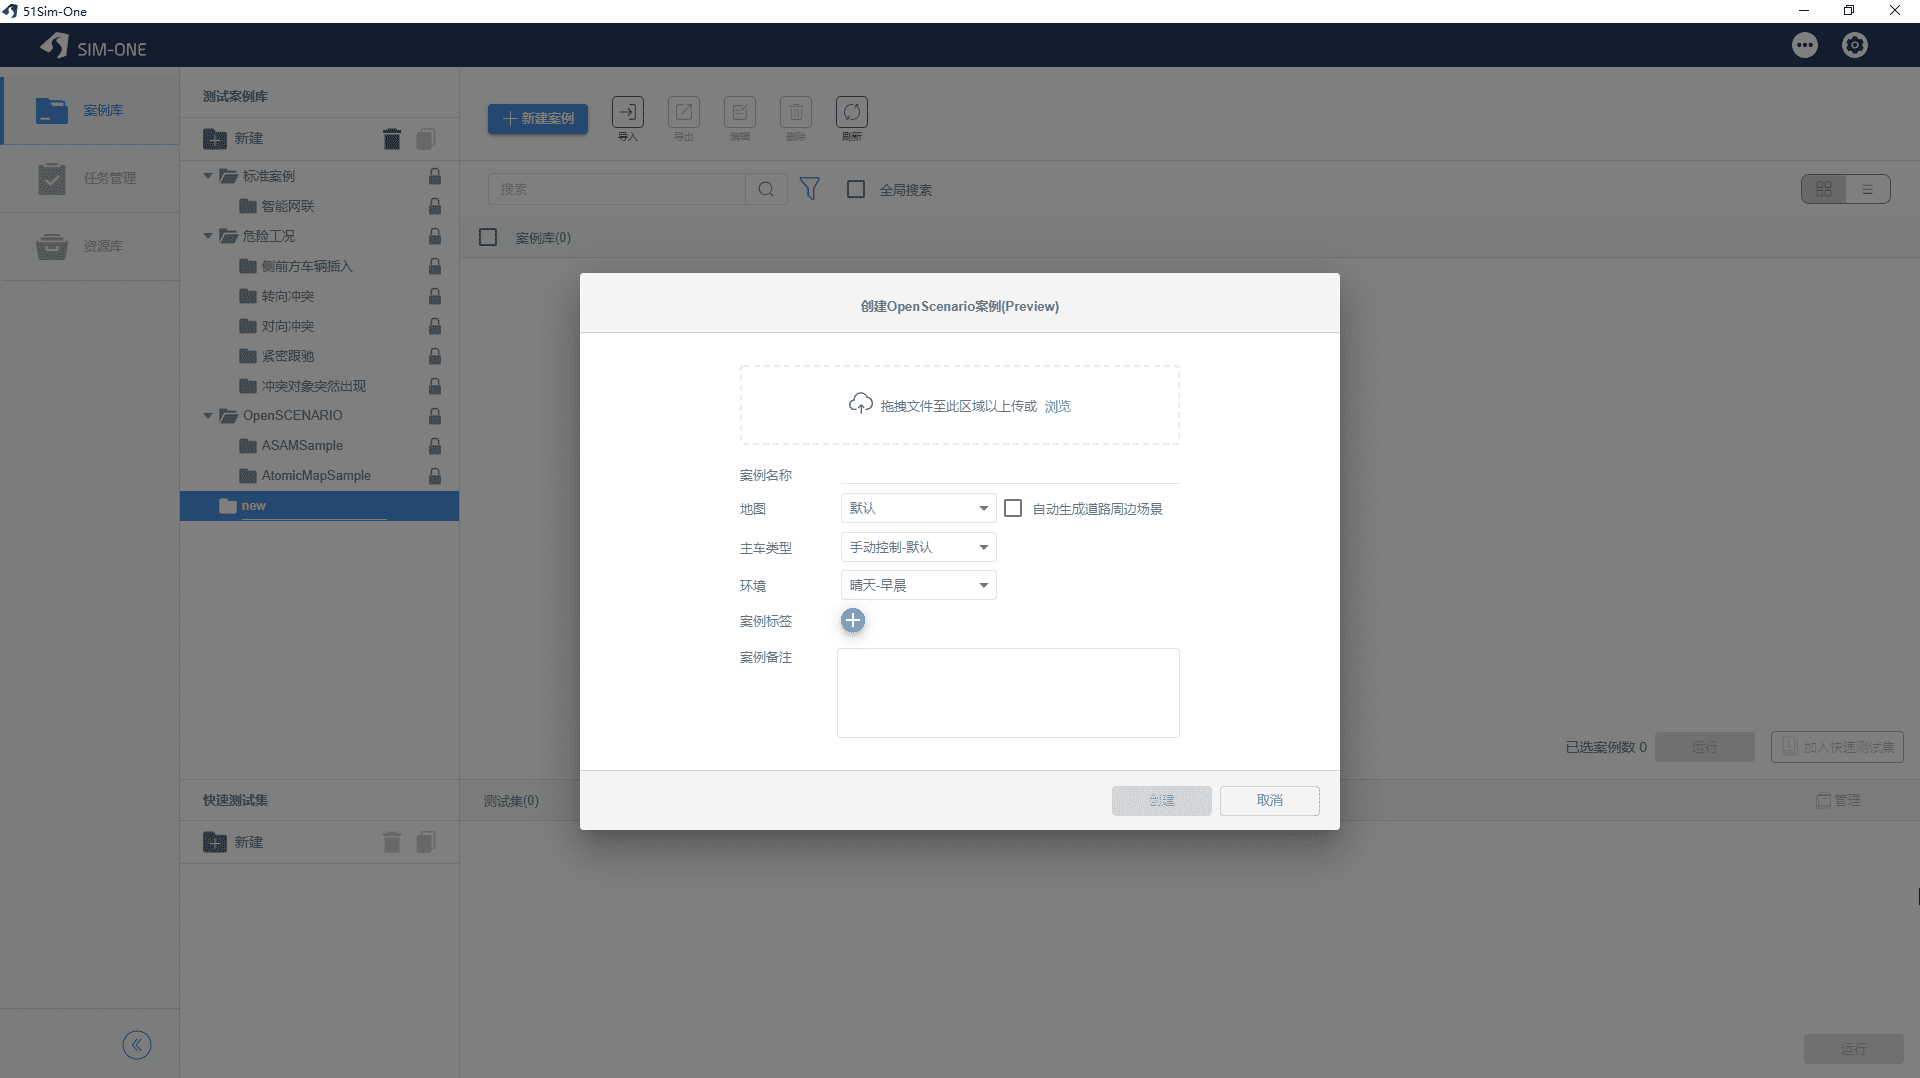The height and width of the screenshot is (1078, 1920).
Task: Click the copy icon in quick test set
Action: click(x=426, y=843)
